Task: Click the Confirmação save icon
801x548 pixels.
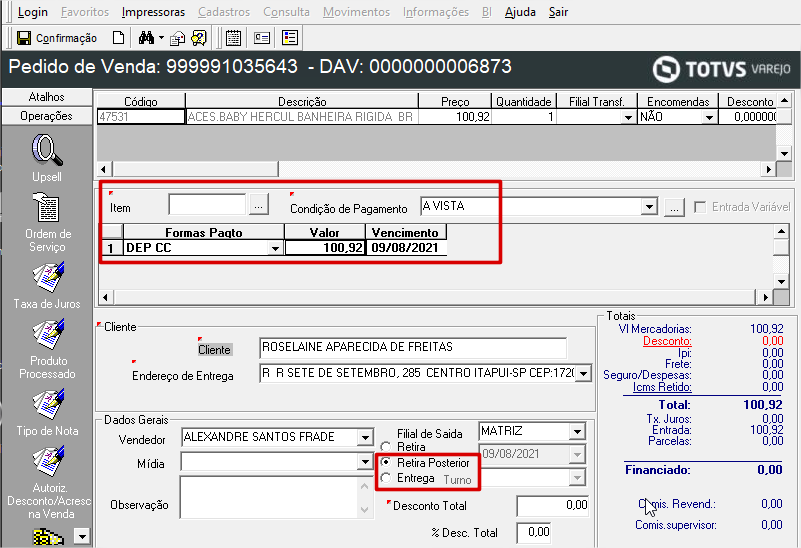Action: click(x=23, y=38)
